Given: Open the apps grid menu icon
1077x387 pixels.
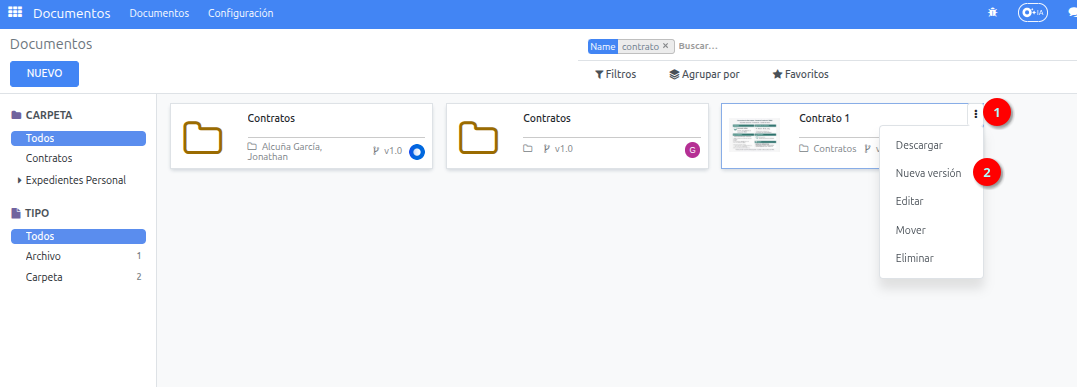Looking at the screenshot, I should point(14,12).
